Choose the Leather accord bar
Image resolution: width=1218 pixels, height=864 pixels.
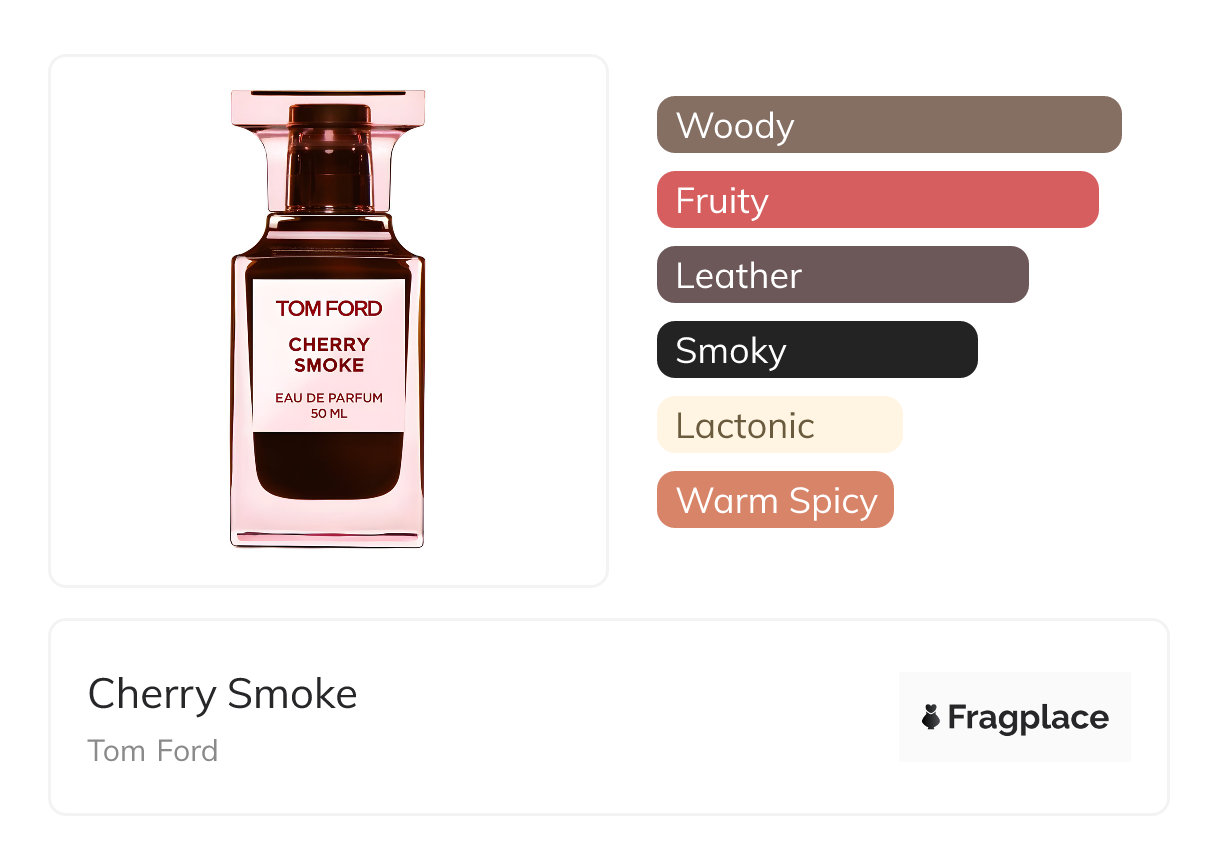click(843, 275)
